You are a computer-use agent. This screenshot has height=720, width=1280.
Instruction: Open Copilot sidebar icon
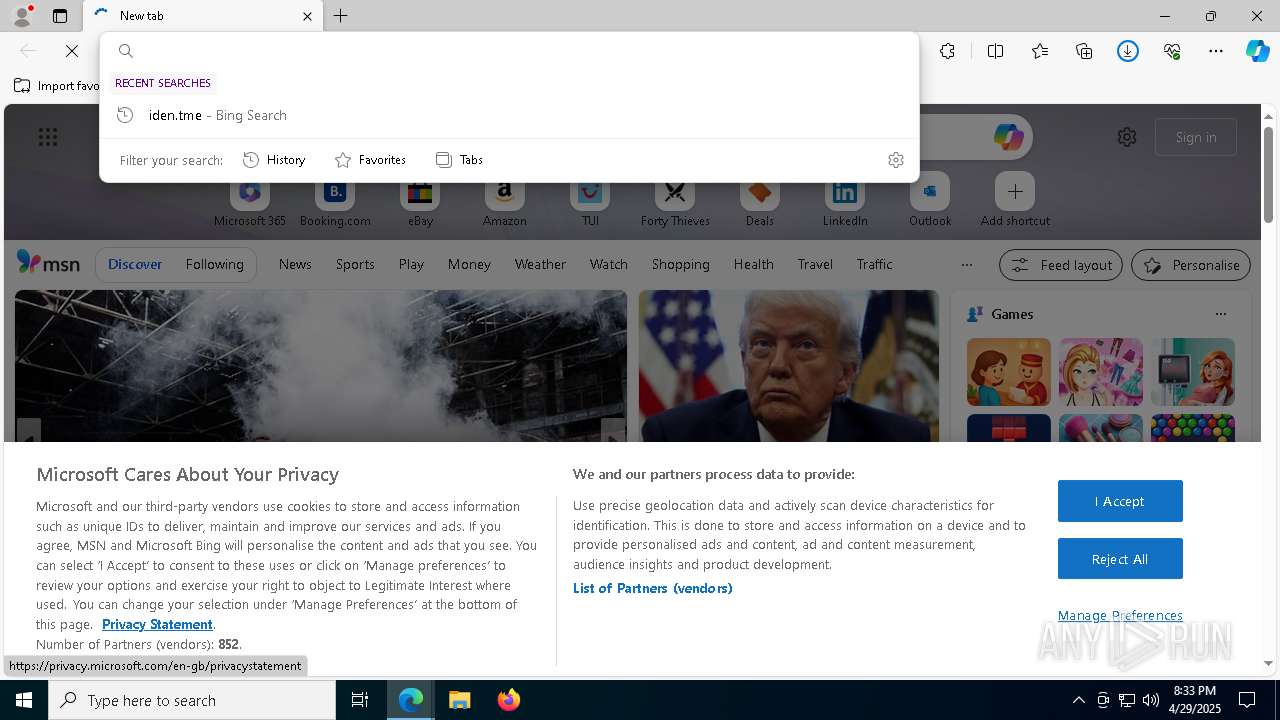click(x=1258, y=51)
